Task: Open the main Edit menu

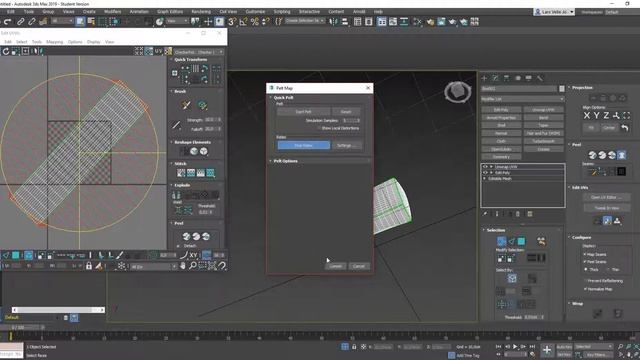Action: click(x=11, y=12)
